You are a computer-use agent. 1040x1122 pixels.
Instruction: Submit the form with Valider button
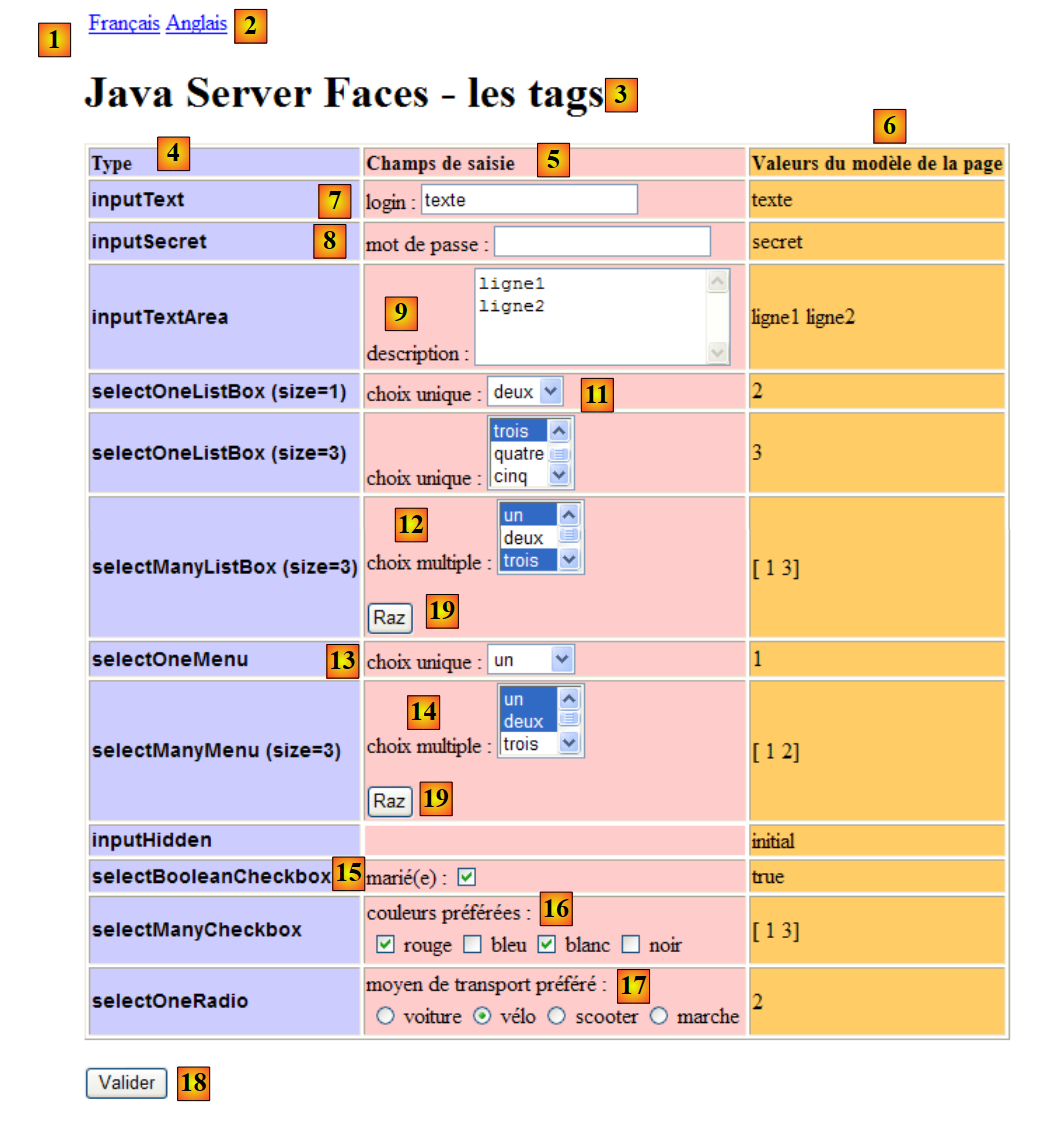pos(126,1083)
